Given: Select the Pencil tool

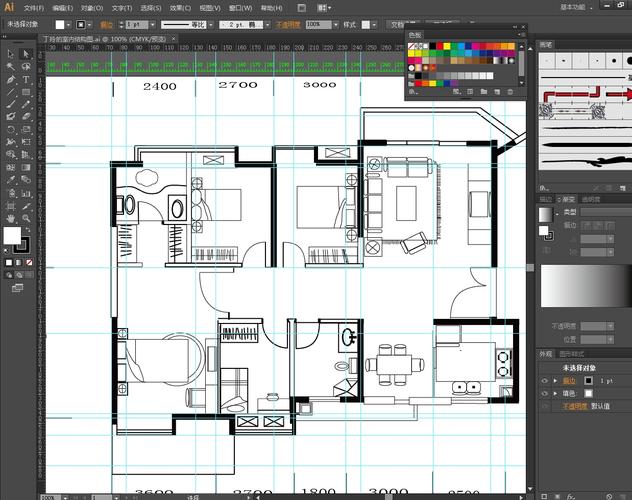Looking at the screenshot, I should tap(26, 104).
